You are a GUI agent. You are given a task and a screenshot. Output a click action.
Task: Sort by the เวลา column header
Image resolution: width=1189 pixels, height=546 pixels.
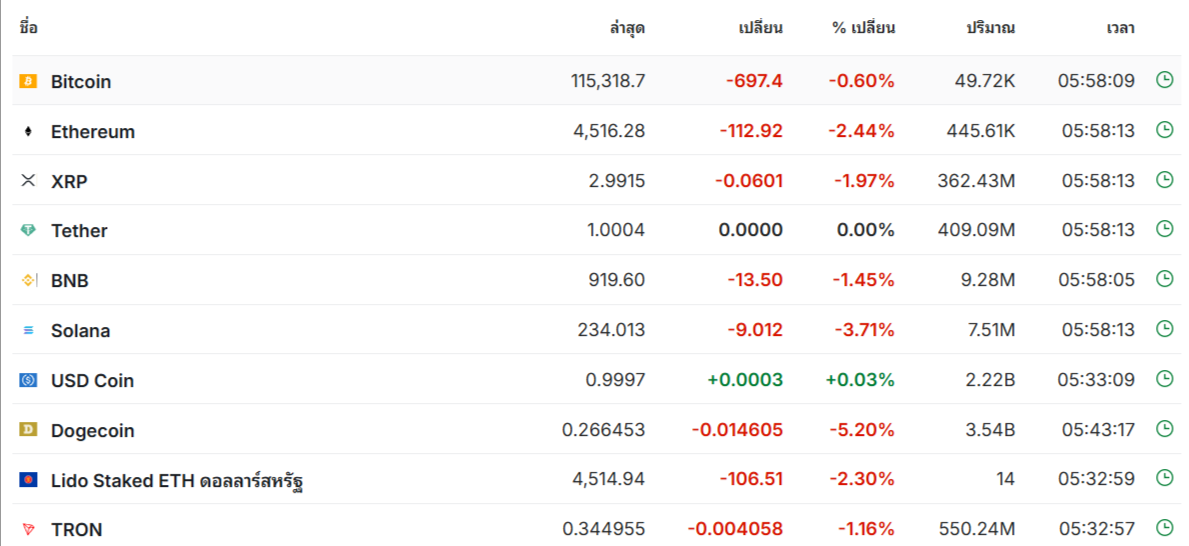click(x=1120, y=29)
